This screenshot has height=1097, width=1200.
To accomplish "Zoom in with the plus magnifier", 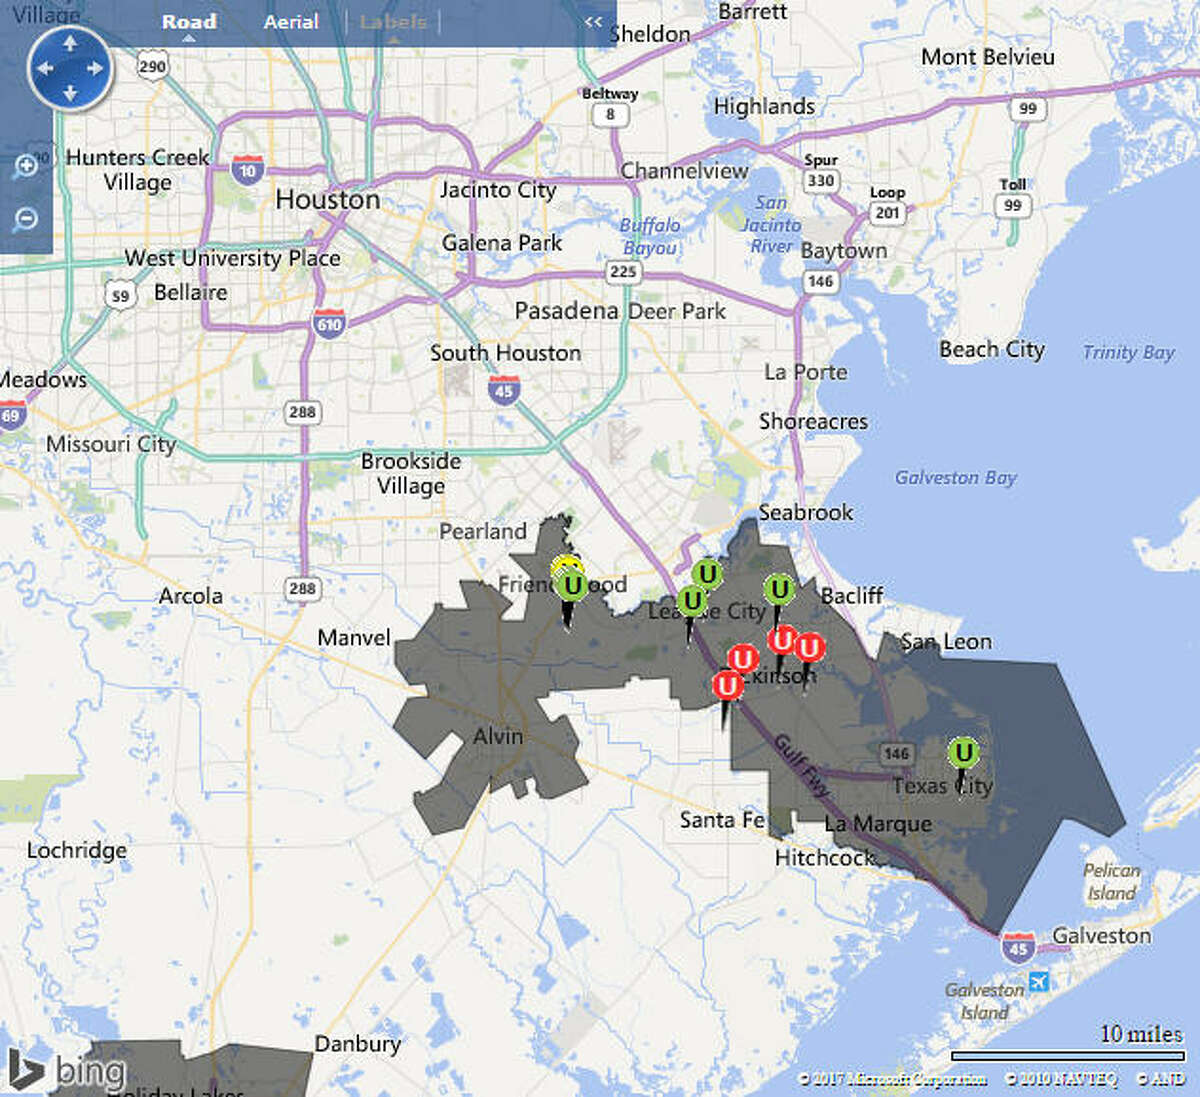I will 25,166.
